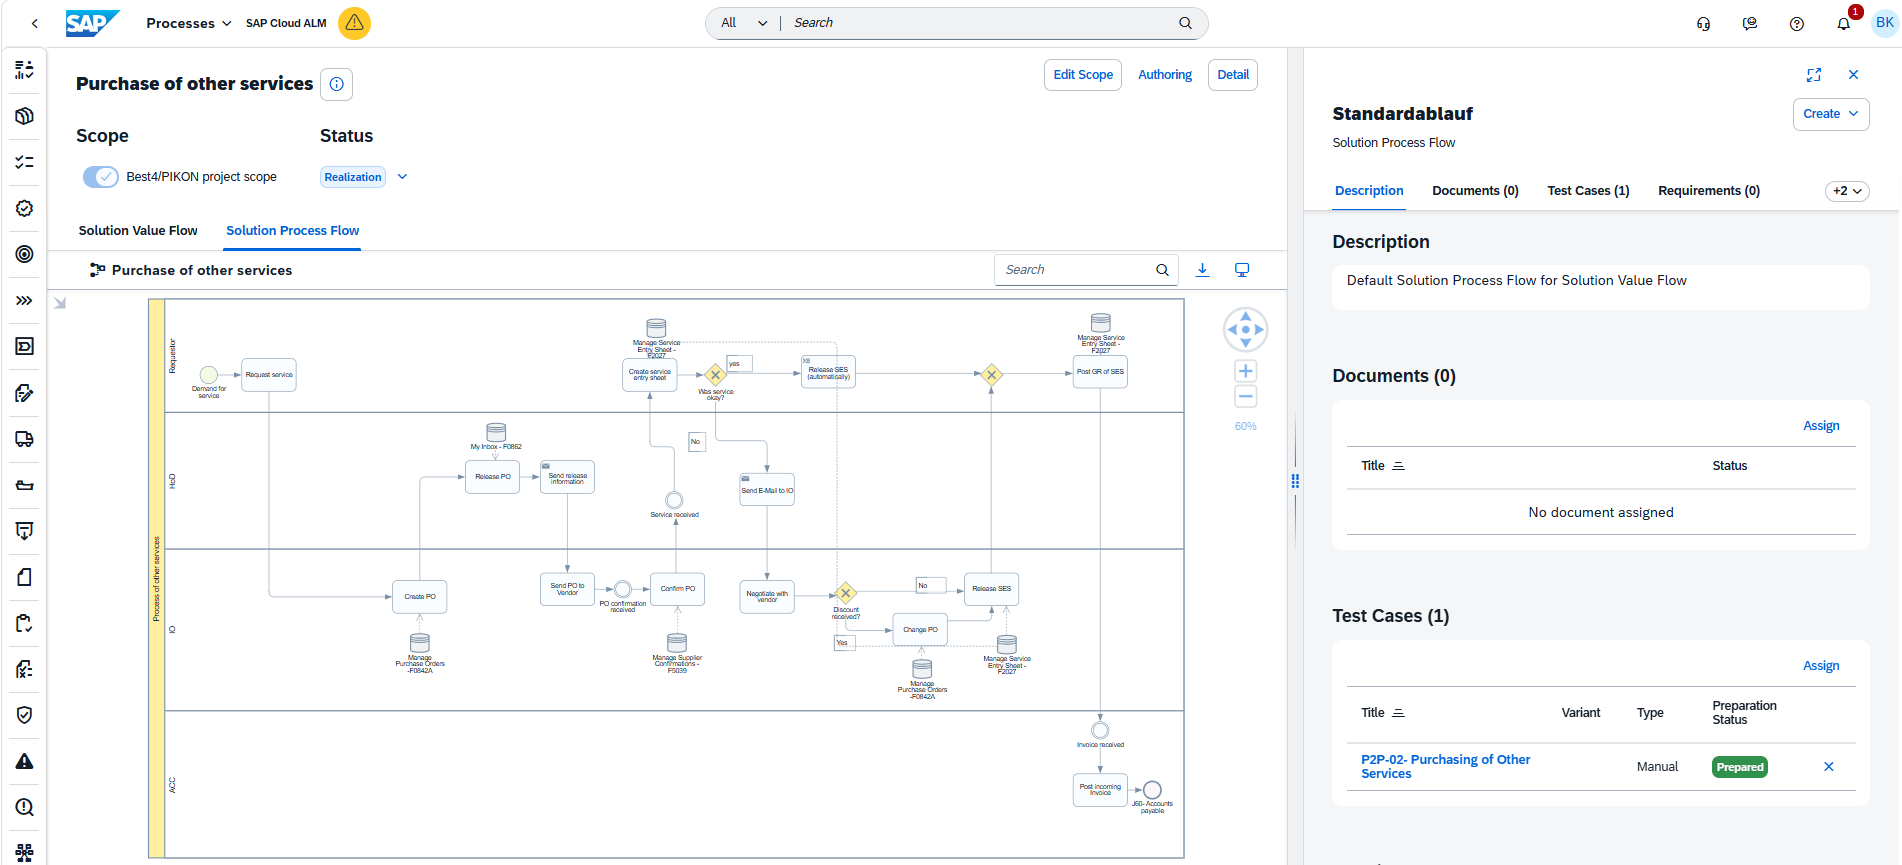1902x865 pixels.
Task: Click the diagram download icon
Action: point(1202,270)
